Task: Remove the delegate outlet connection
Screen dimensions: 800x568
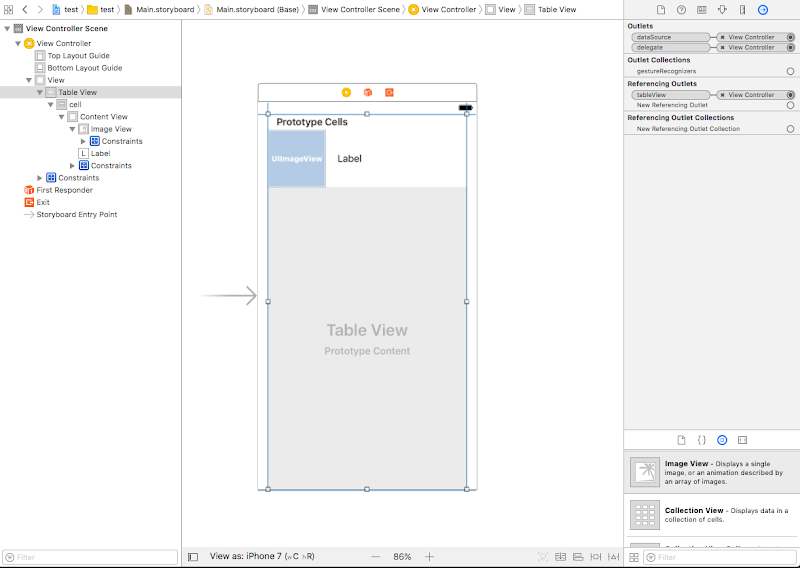Action: click(722, 47)
